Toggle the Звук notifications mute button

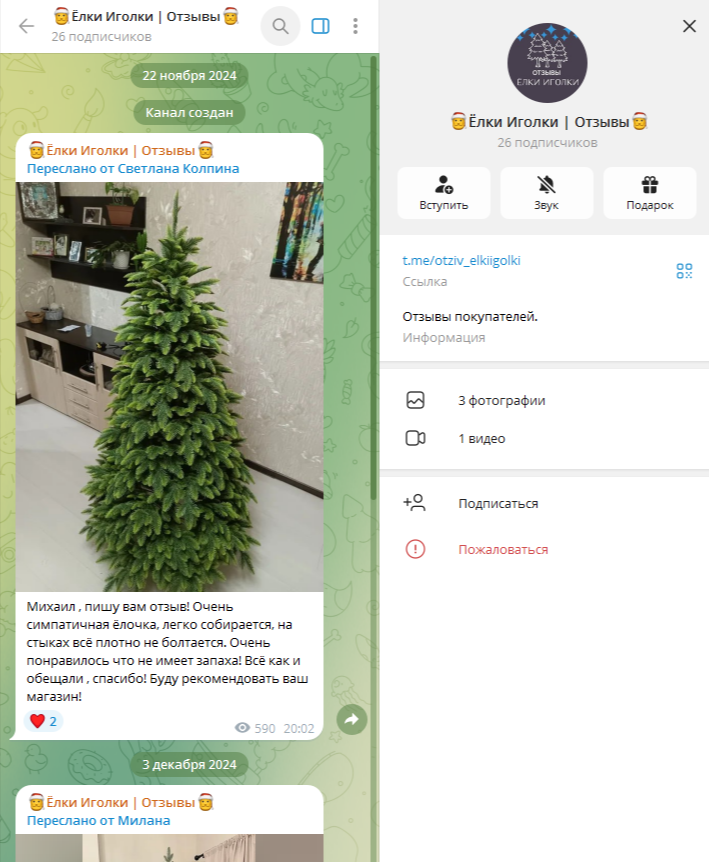click(546, 193)
